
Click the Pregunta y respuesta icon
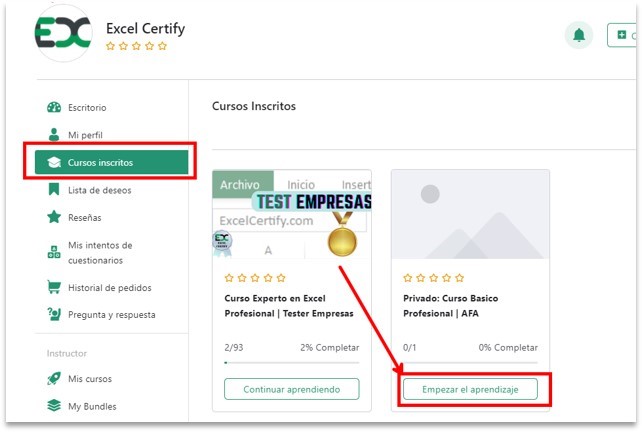54,314
